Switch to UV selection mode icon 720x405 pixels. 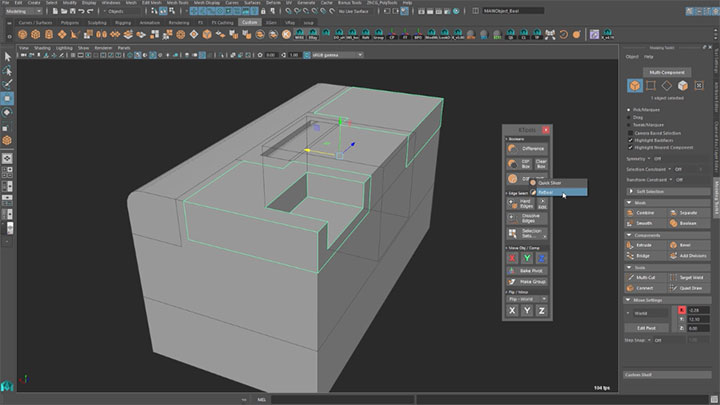699,85
